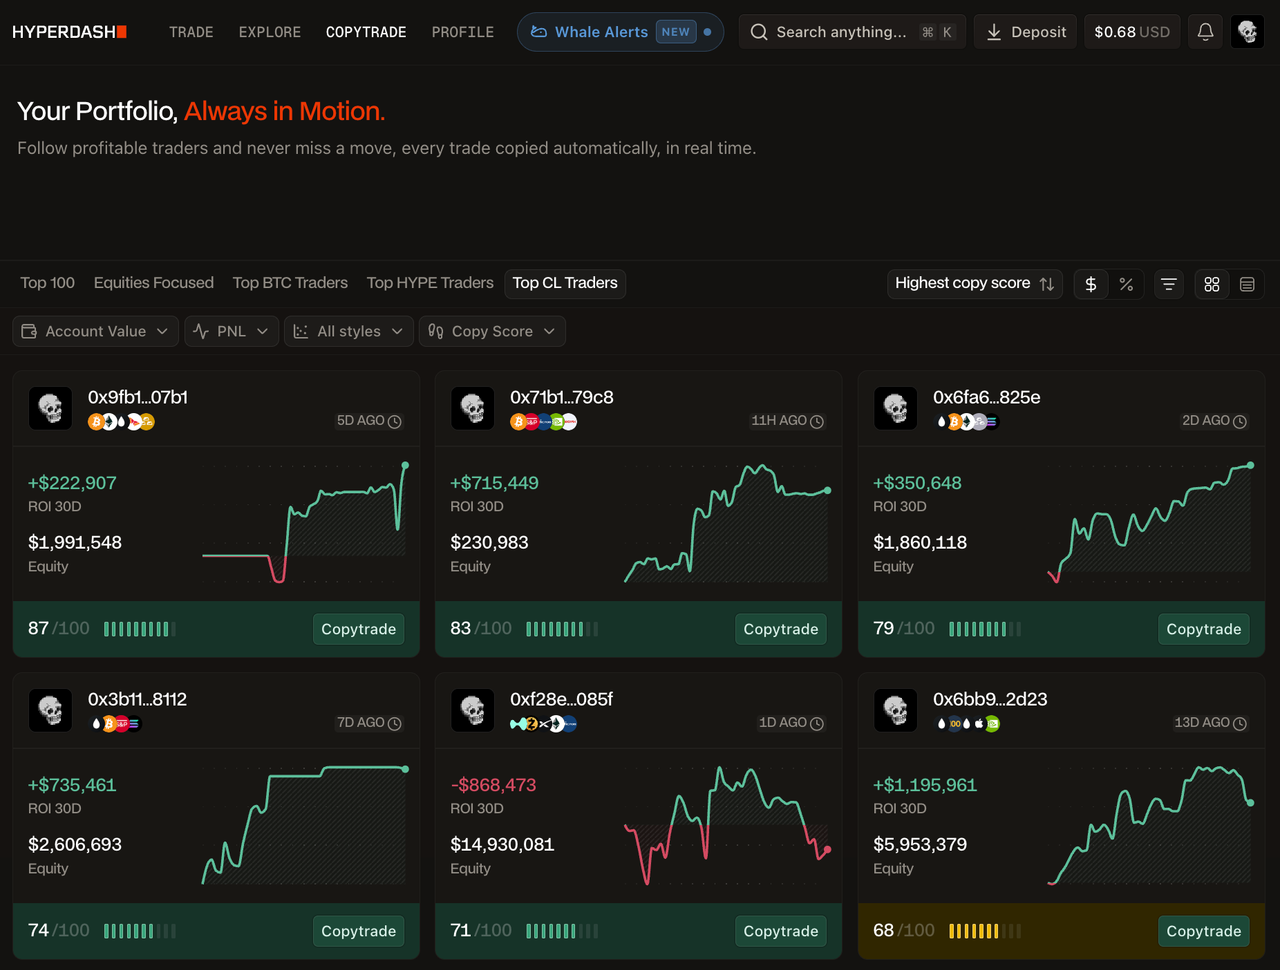This screenshot has width=1280, height=970.
Task: Go to the TRADE page
Action: pos(191,32)
